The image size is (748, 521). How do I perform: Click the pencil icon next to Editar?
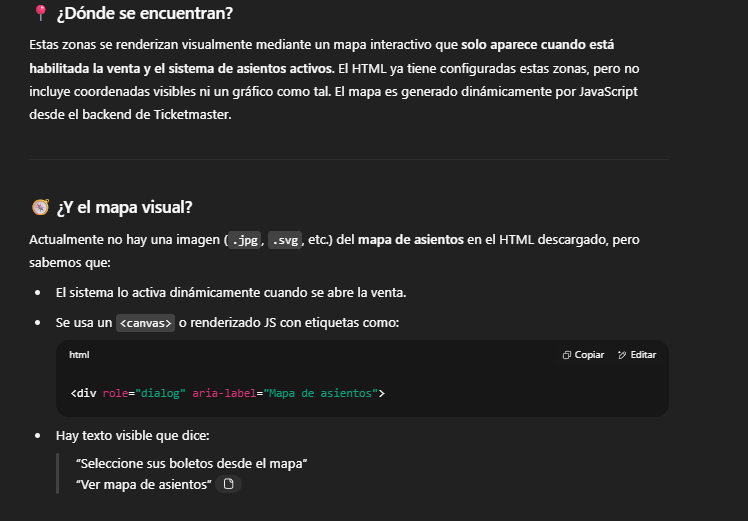[622, 355]
